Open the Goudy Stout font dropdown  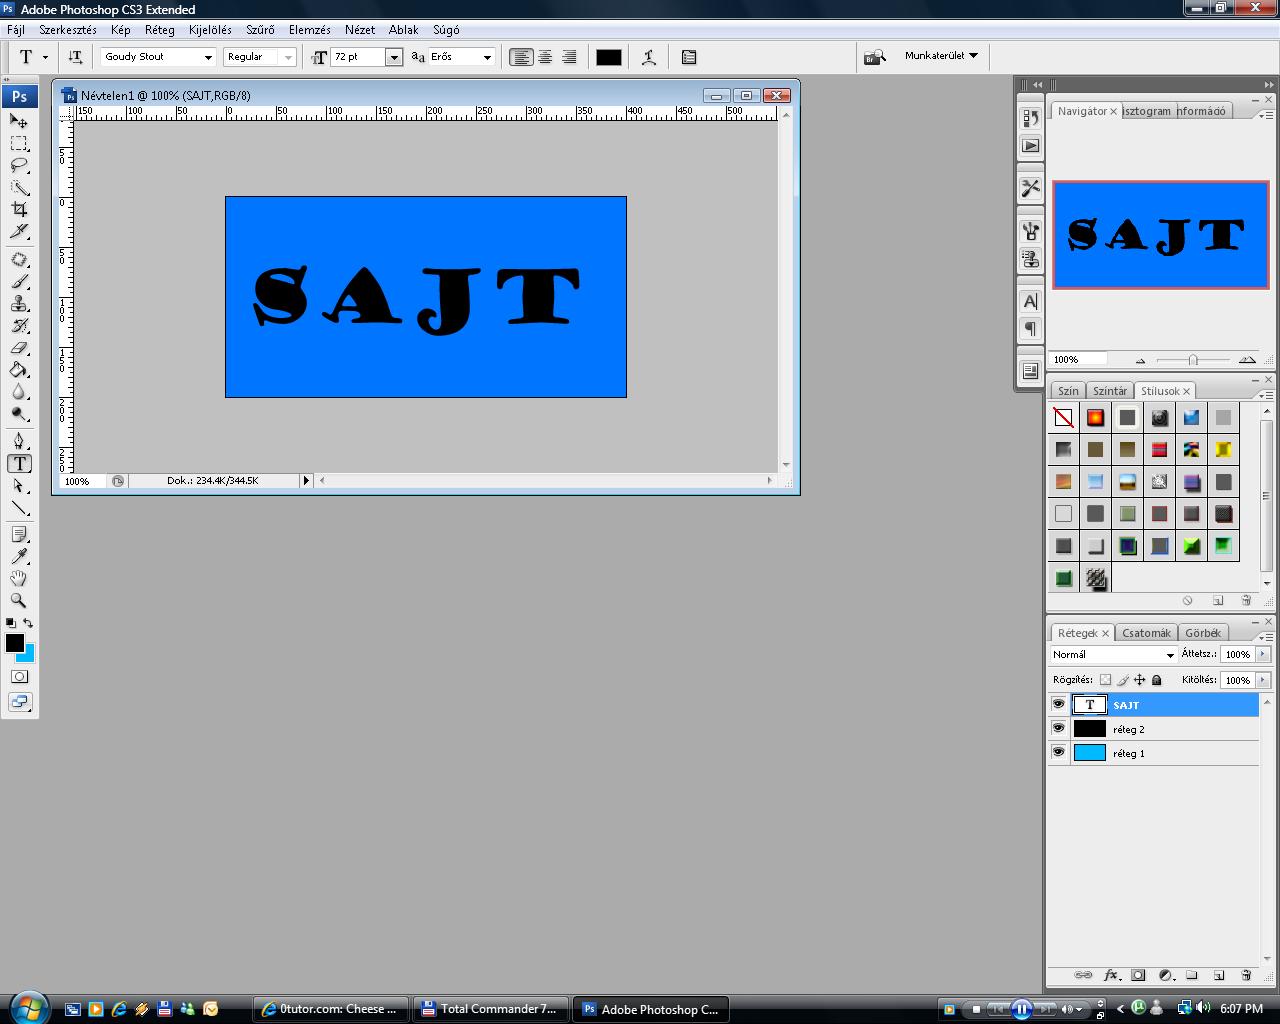point(208,57)
